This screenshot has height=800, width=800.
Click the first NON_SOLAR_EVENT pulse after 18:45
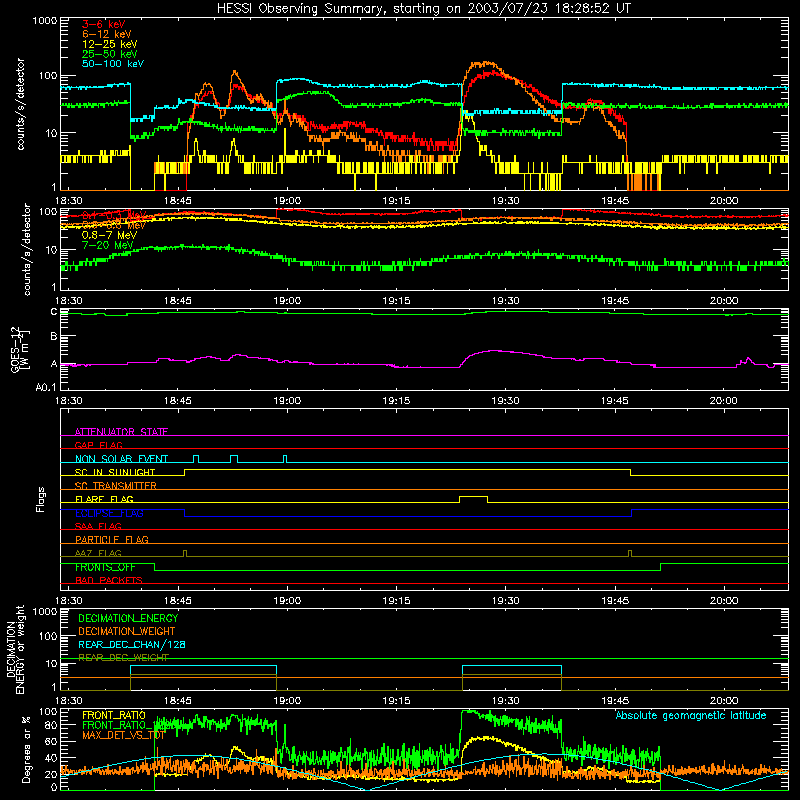coord(196,459)
